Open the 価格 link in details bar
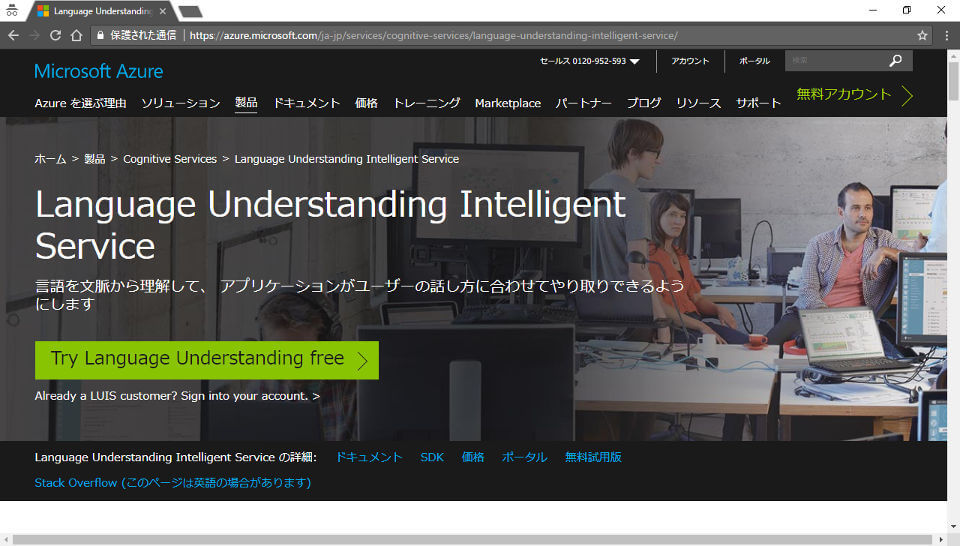This screenshot has height=546, width=960. coord(473,457)
